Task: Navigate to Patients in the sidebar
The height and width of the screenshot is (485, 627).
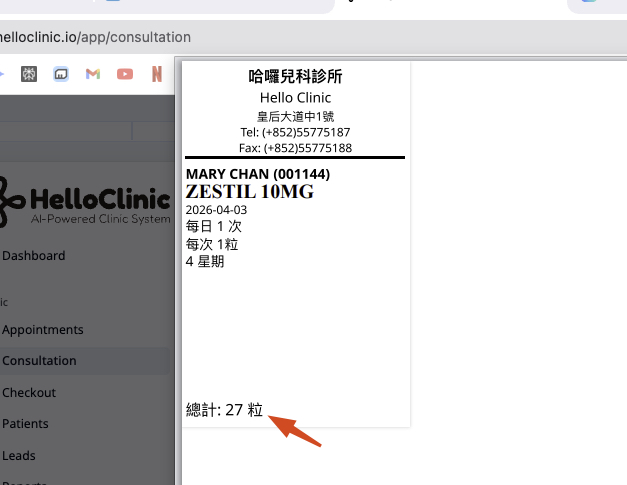Action: coord(25,424)
